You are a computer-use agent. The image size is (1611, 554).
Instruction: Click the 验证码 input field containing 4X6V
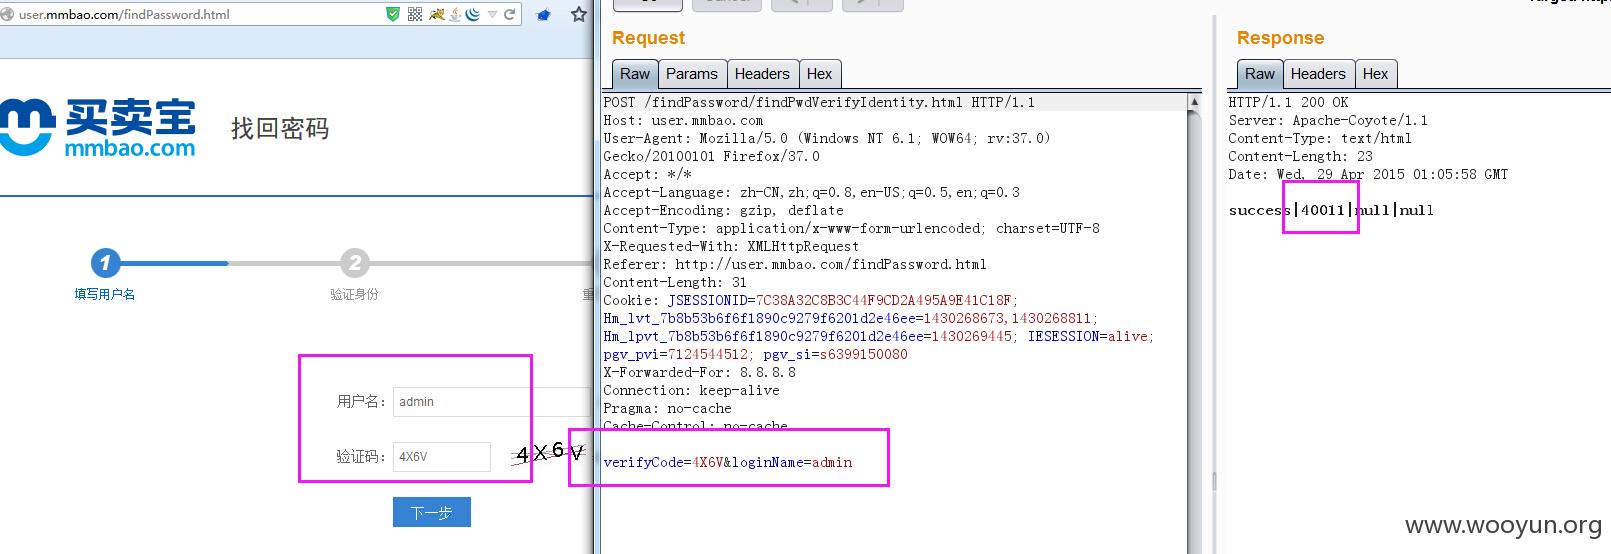(x=442, y=457)
